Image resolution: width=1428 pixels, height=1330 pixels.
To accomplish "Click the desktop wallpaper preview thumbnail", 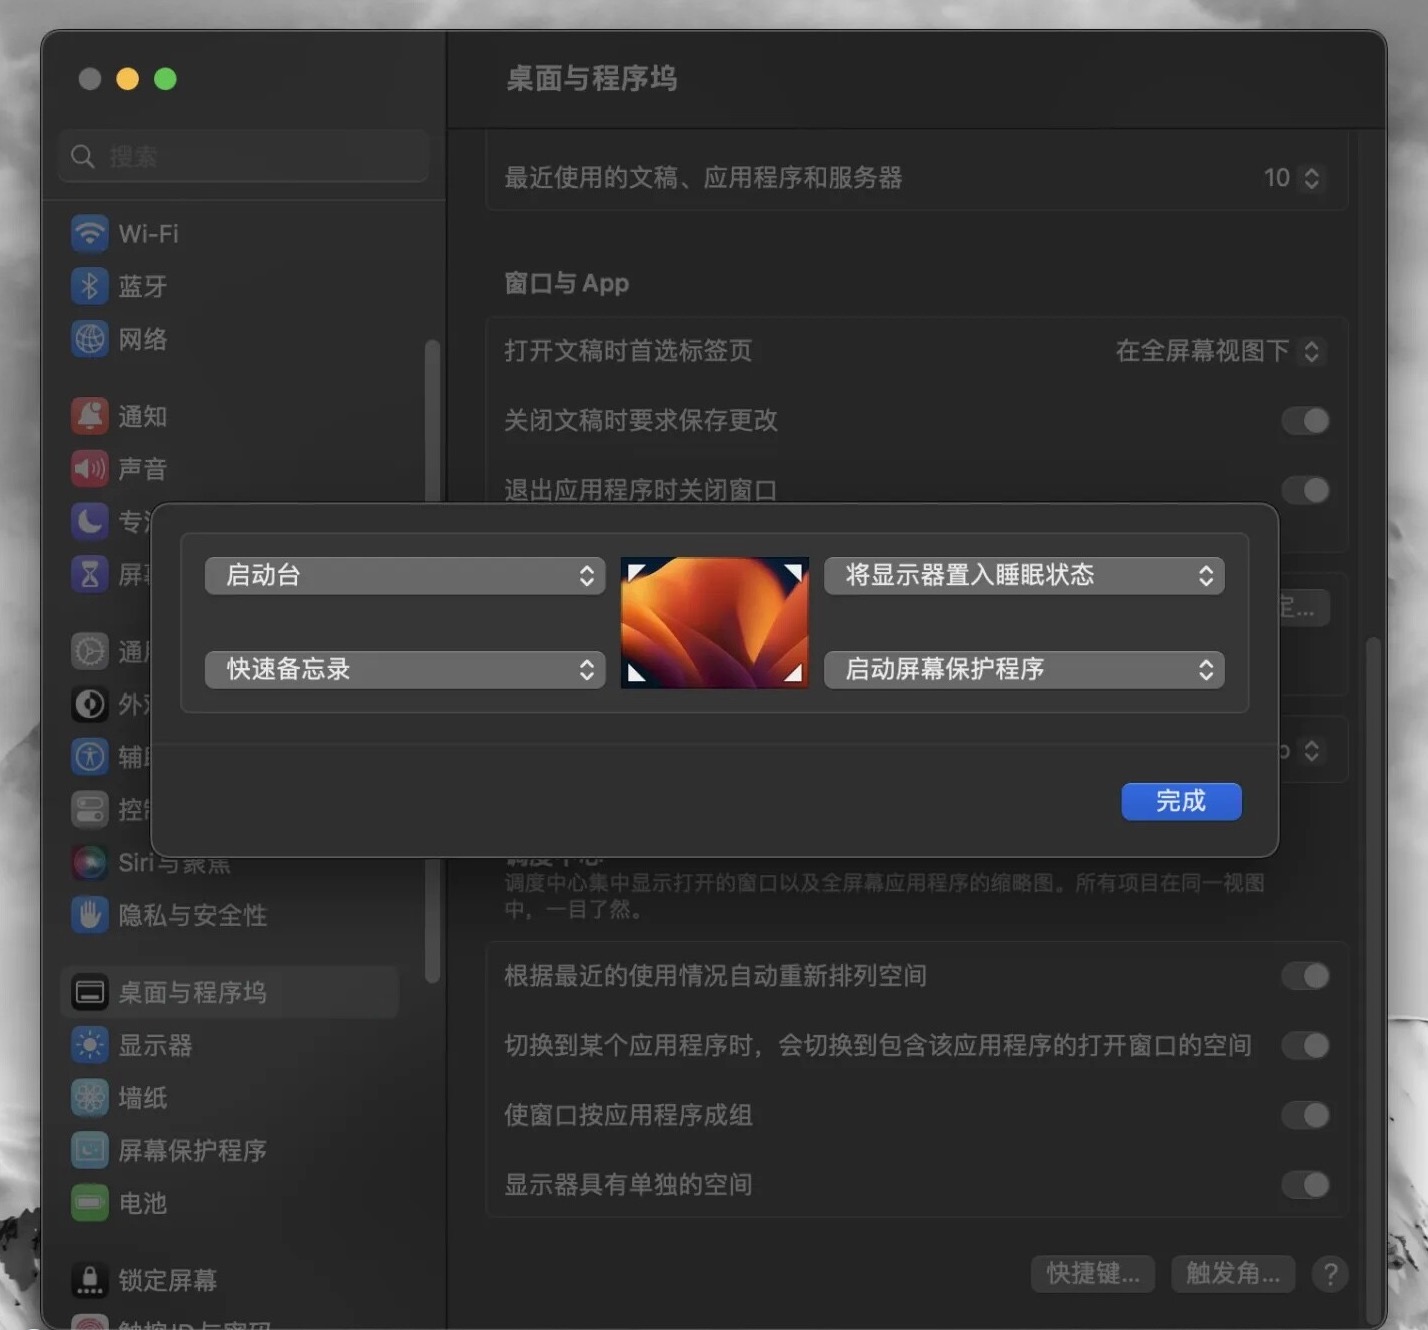I will pyautogui.click(x=714, y=622).
